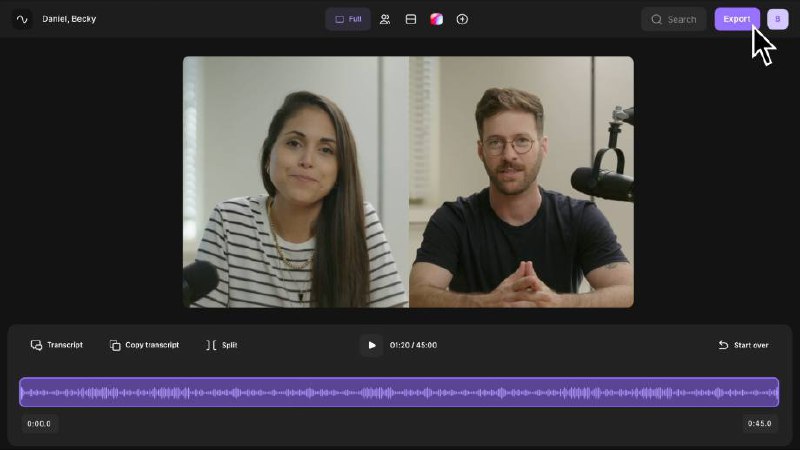Select the Full layout button
This screenshot has height=450, width=800.
[348, 19]
